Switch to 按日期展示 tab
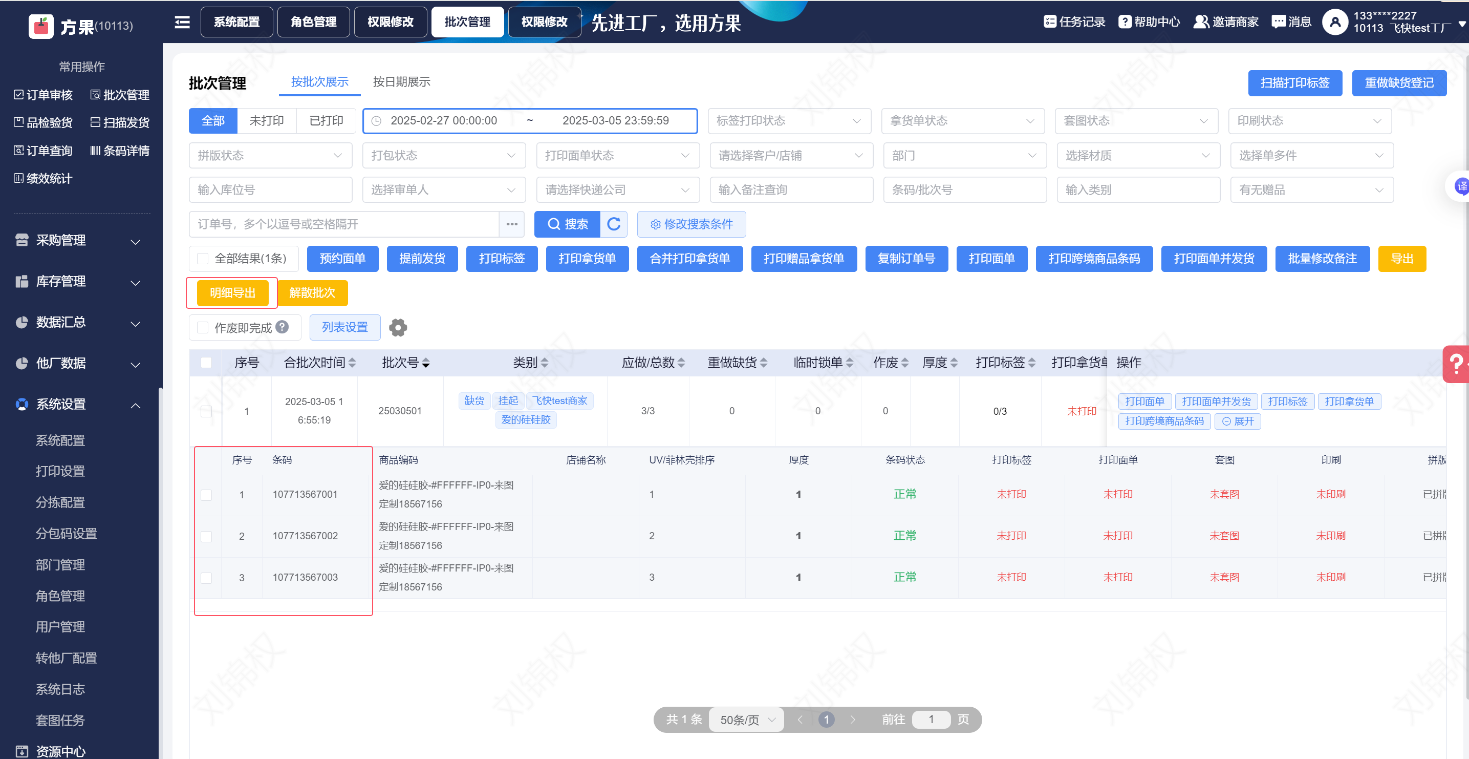This screenshot has width=1469, height=759. 401,82
